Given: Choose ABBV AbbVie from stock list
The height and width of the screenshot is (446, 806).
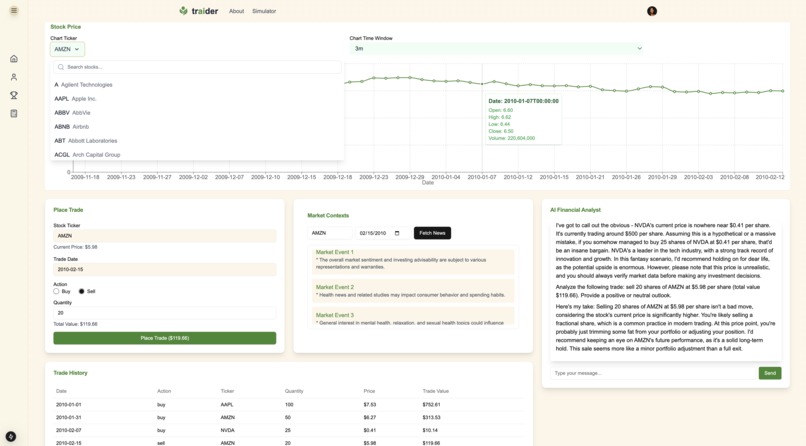Looking at the screenshot, I should click(x=197, y=113).
